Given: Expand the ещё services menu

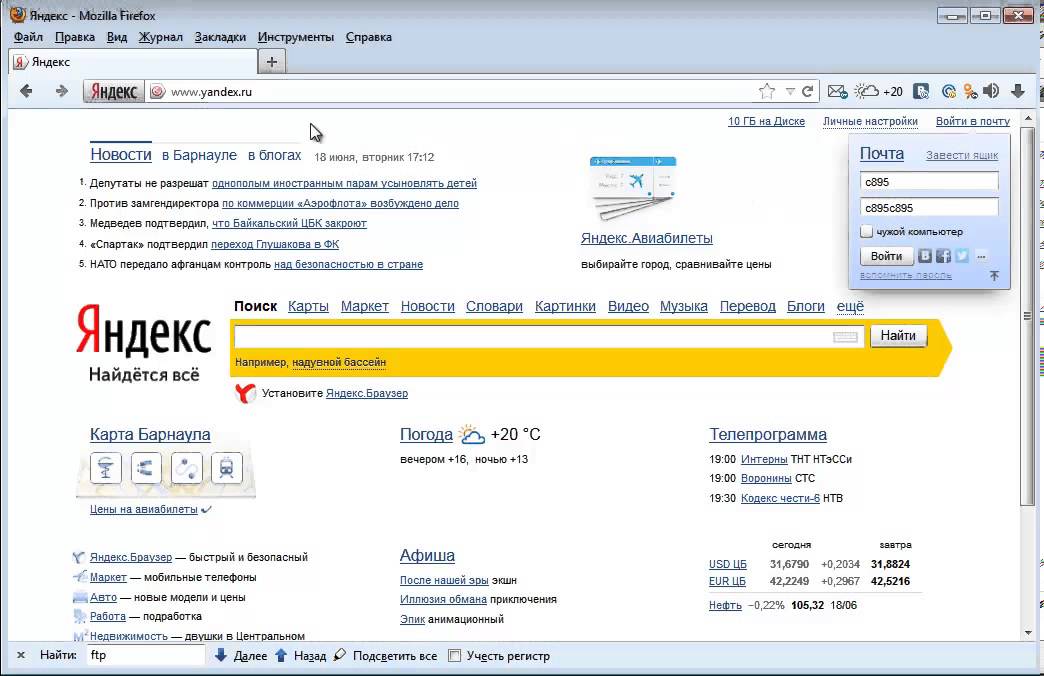Looking at the screenshot, I should click(x=850, y=306).
